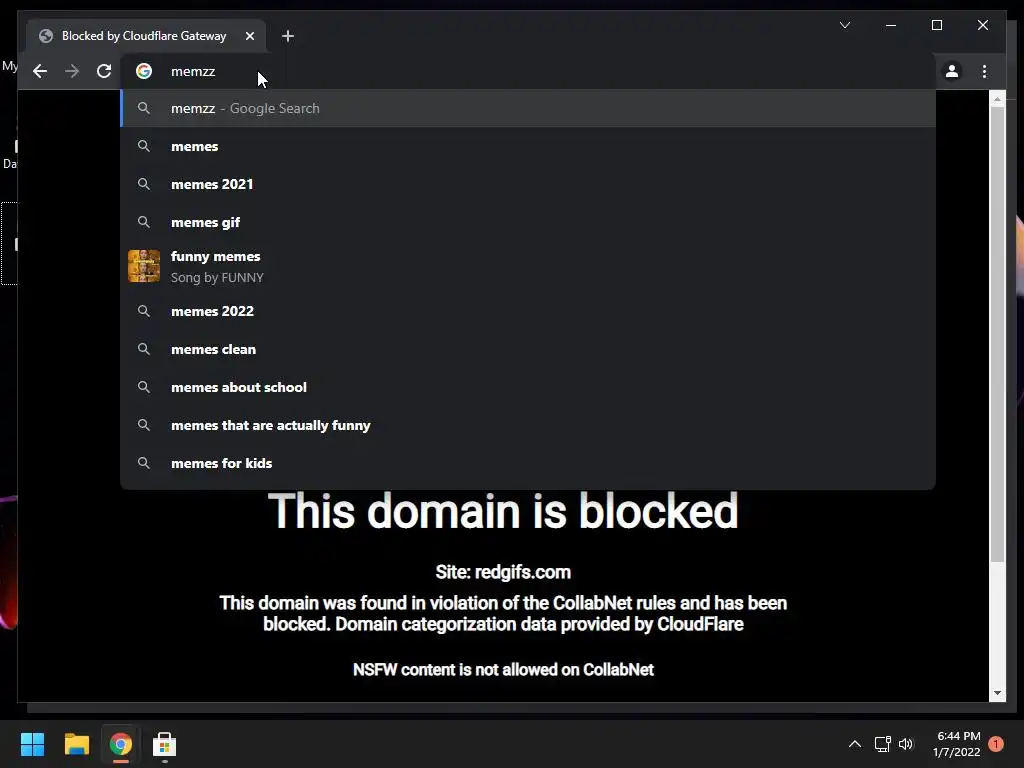The width and height of the screenshot is (1024, 768).
Task: Show hidden system tray icons
Action: (x=854, y=744)
